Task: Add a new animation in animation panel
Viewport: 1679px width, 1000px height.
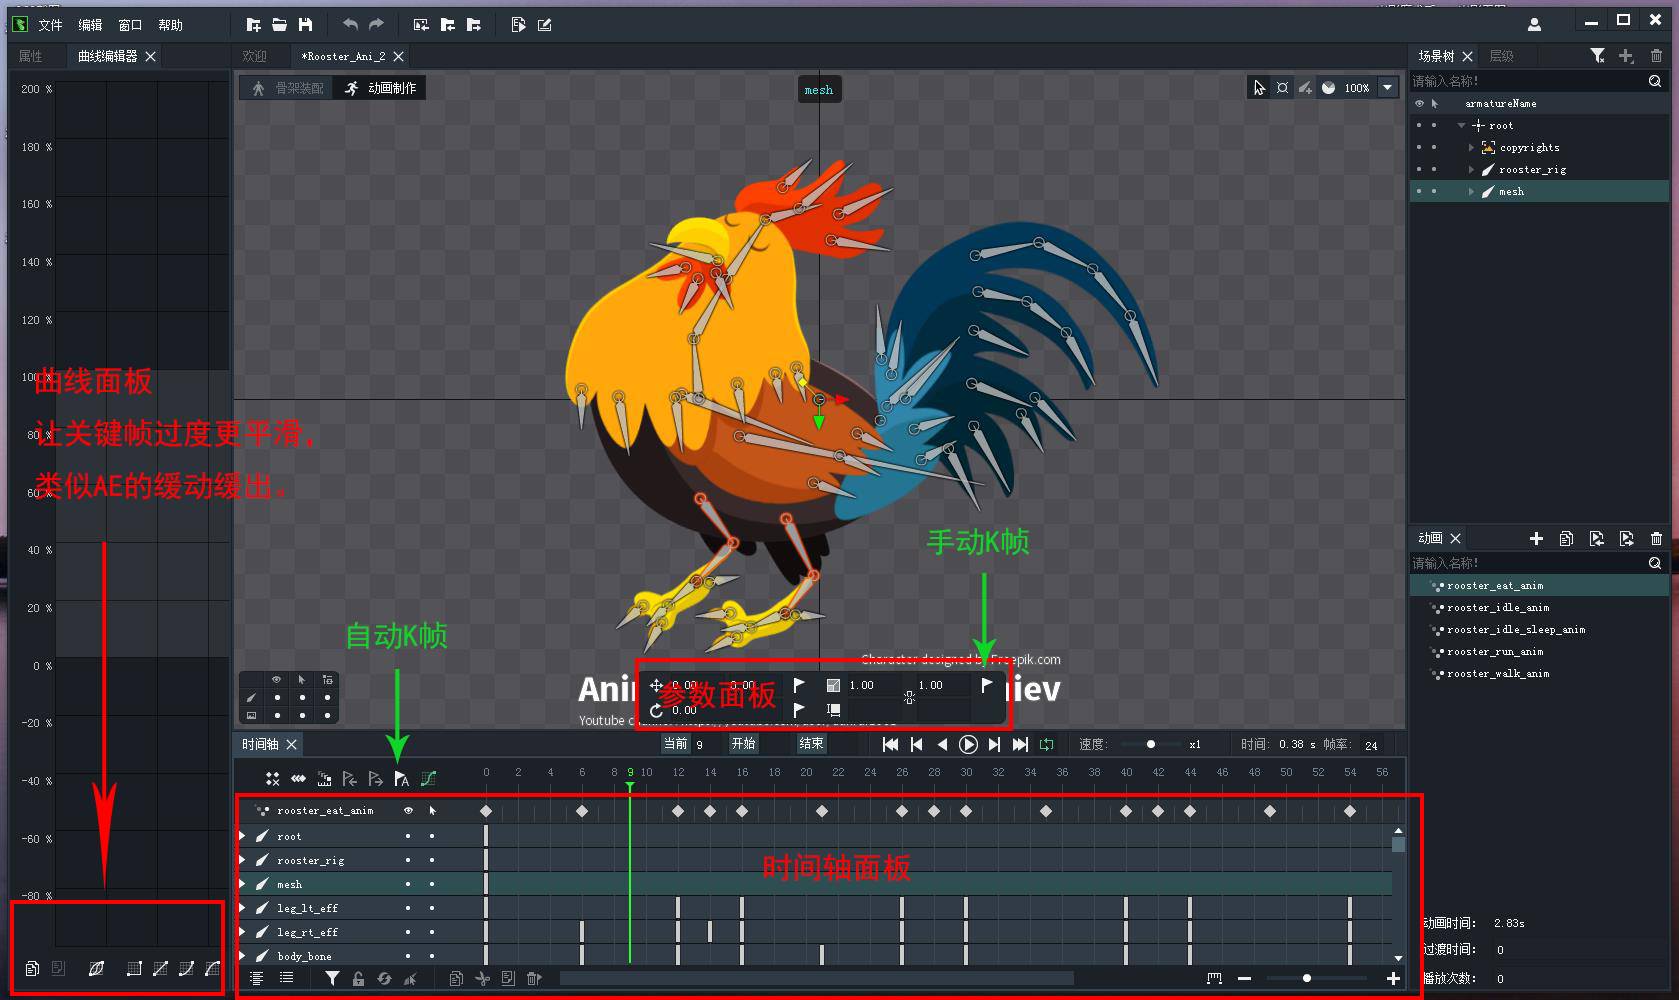Action: [x=1536, y=538]
